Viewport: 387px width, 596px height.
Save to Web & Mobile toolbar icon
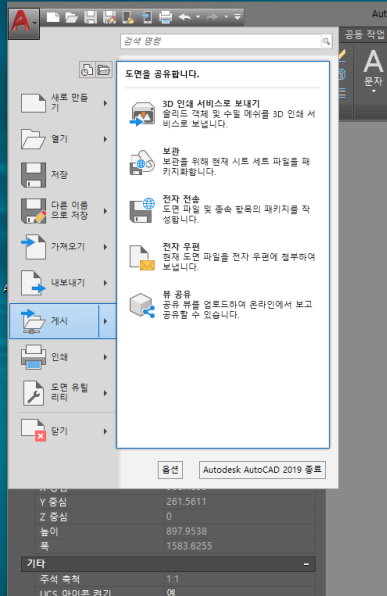point(147,17)
